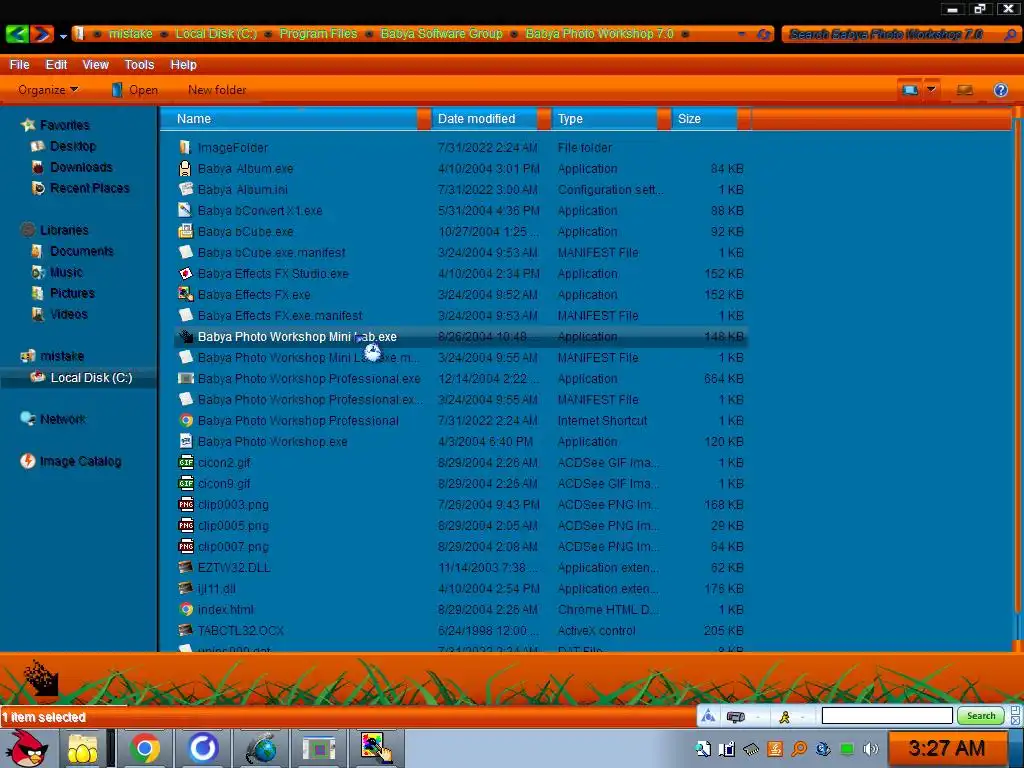Expand the Organize dropdown
The width and height of the screenshot is (1024, 768).
[x=48, y=90]
